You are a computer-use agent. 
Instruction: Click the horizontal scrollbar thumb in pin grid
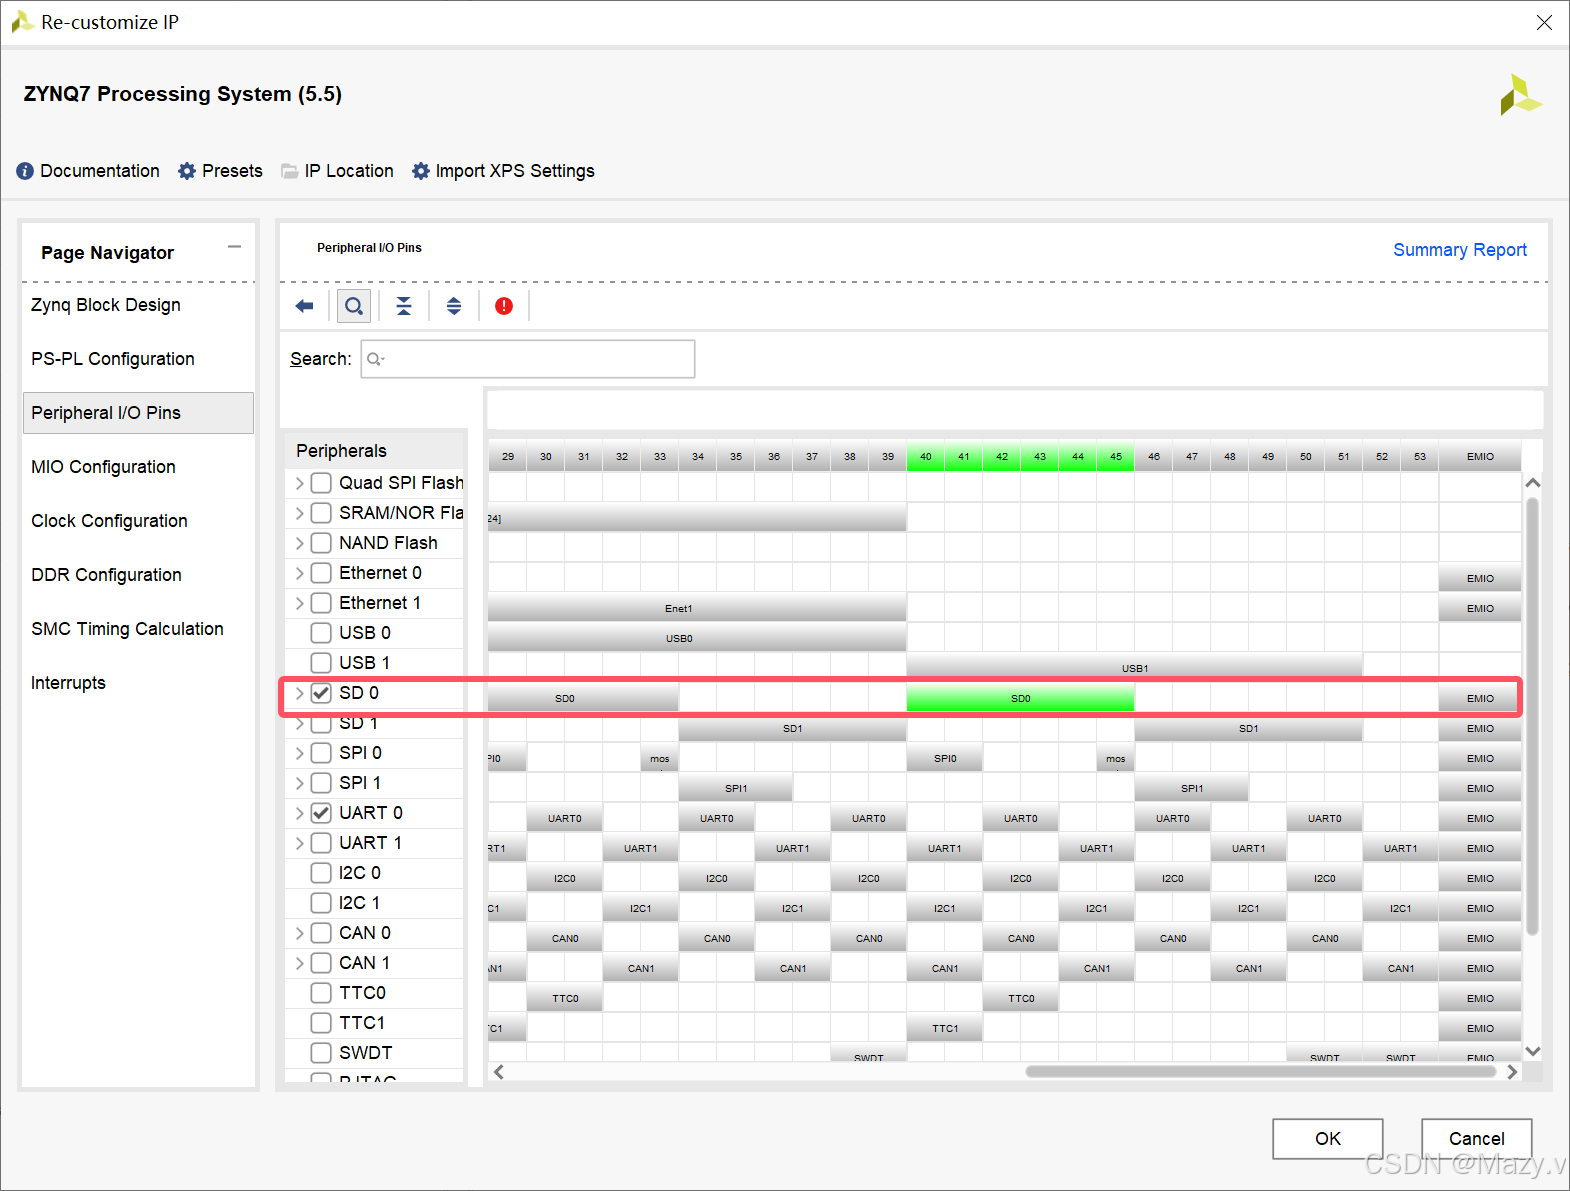(x=1260, y=1071)
